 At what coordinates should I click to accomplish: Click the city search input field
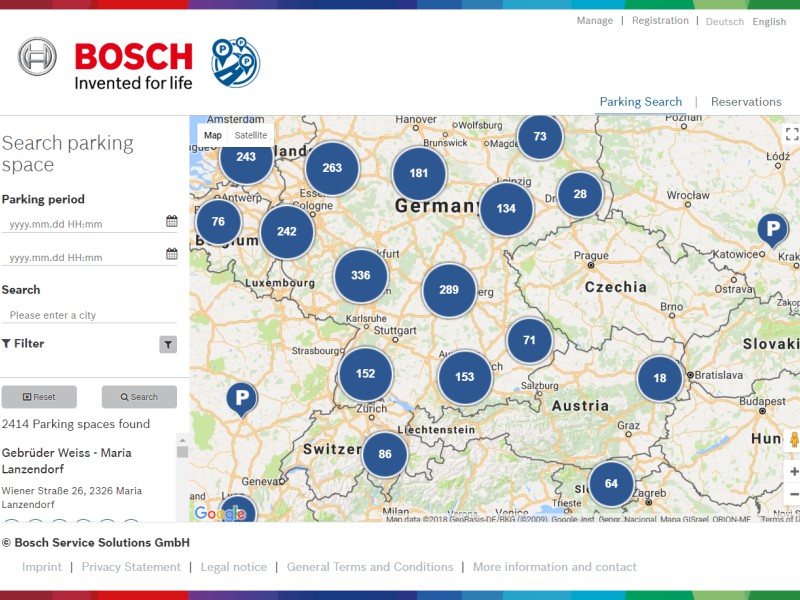pyautogui.click(x=89, y=315)
